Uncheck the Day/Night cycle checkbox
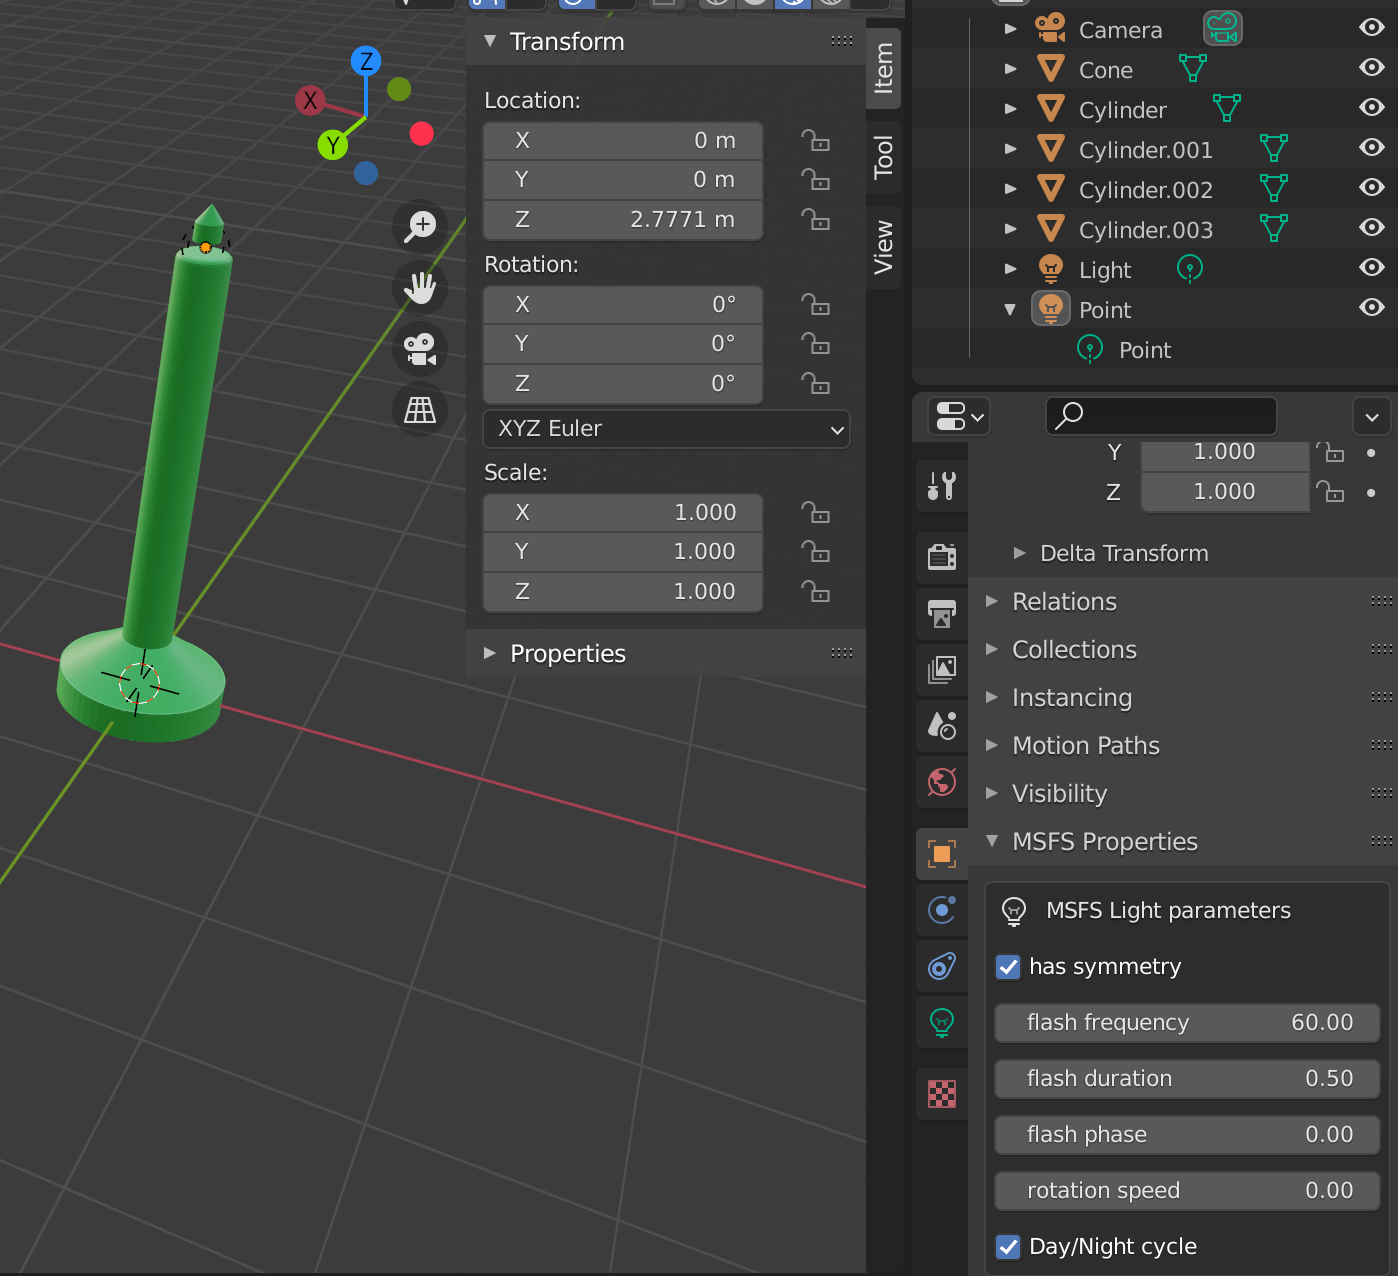The height and width of the screenshot is (1276, 1398). pyautogui.click(x=1008, y=1247)
